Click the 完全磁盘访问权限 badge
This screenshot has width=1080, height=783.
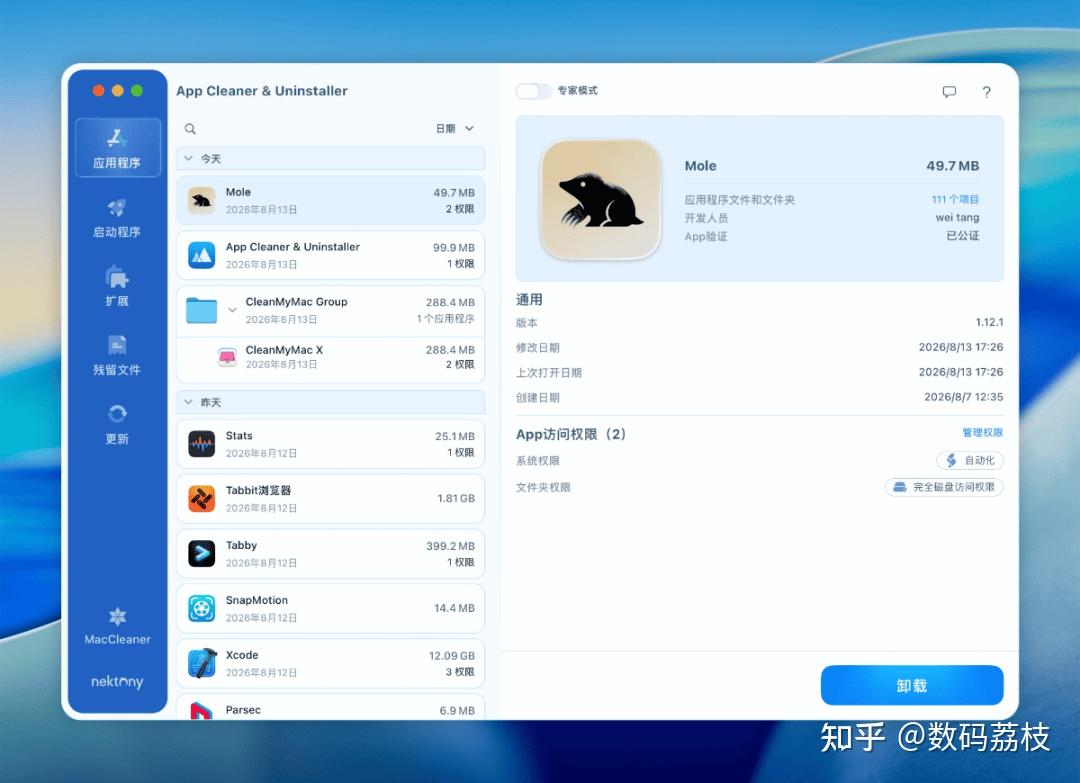944,487
